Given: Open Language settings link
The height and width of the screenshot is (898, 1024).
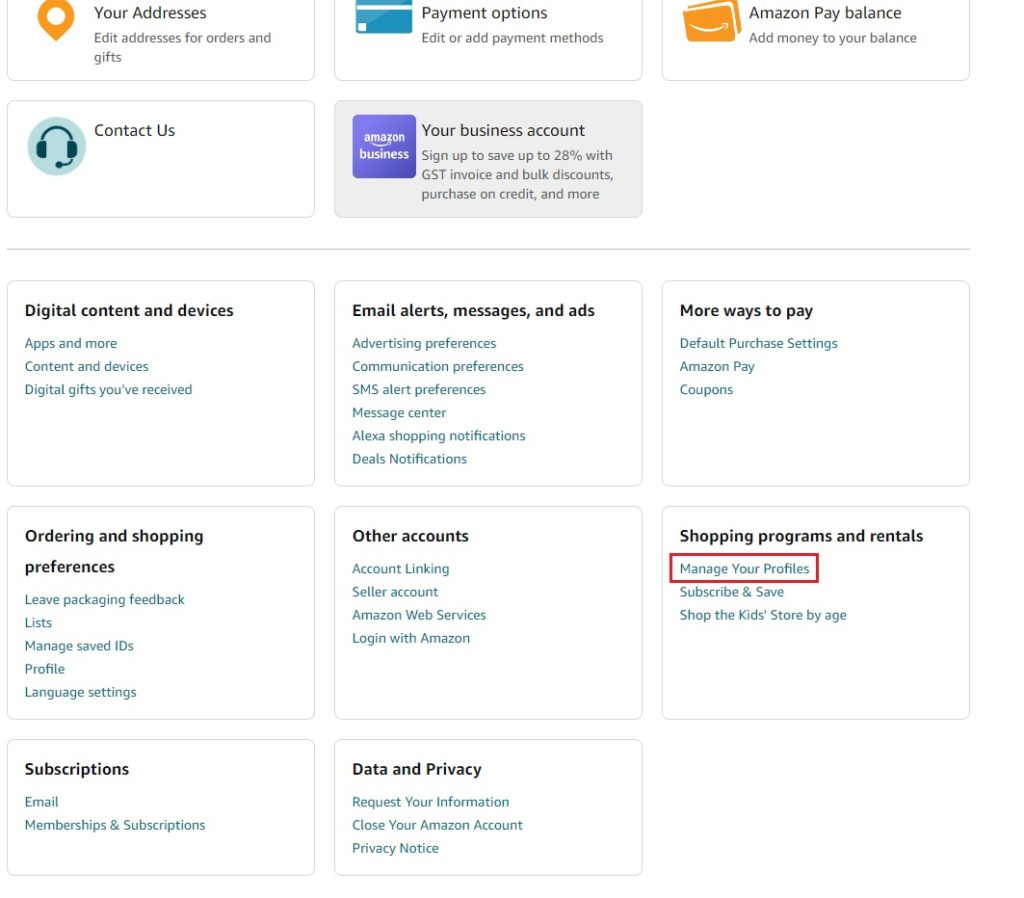Looking at the screenshot, I should [x=80, y=692].
